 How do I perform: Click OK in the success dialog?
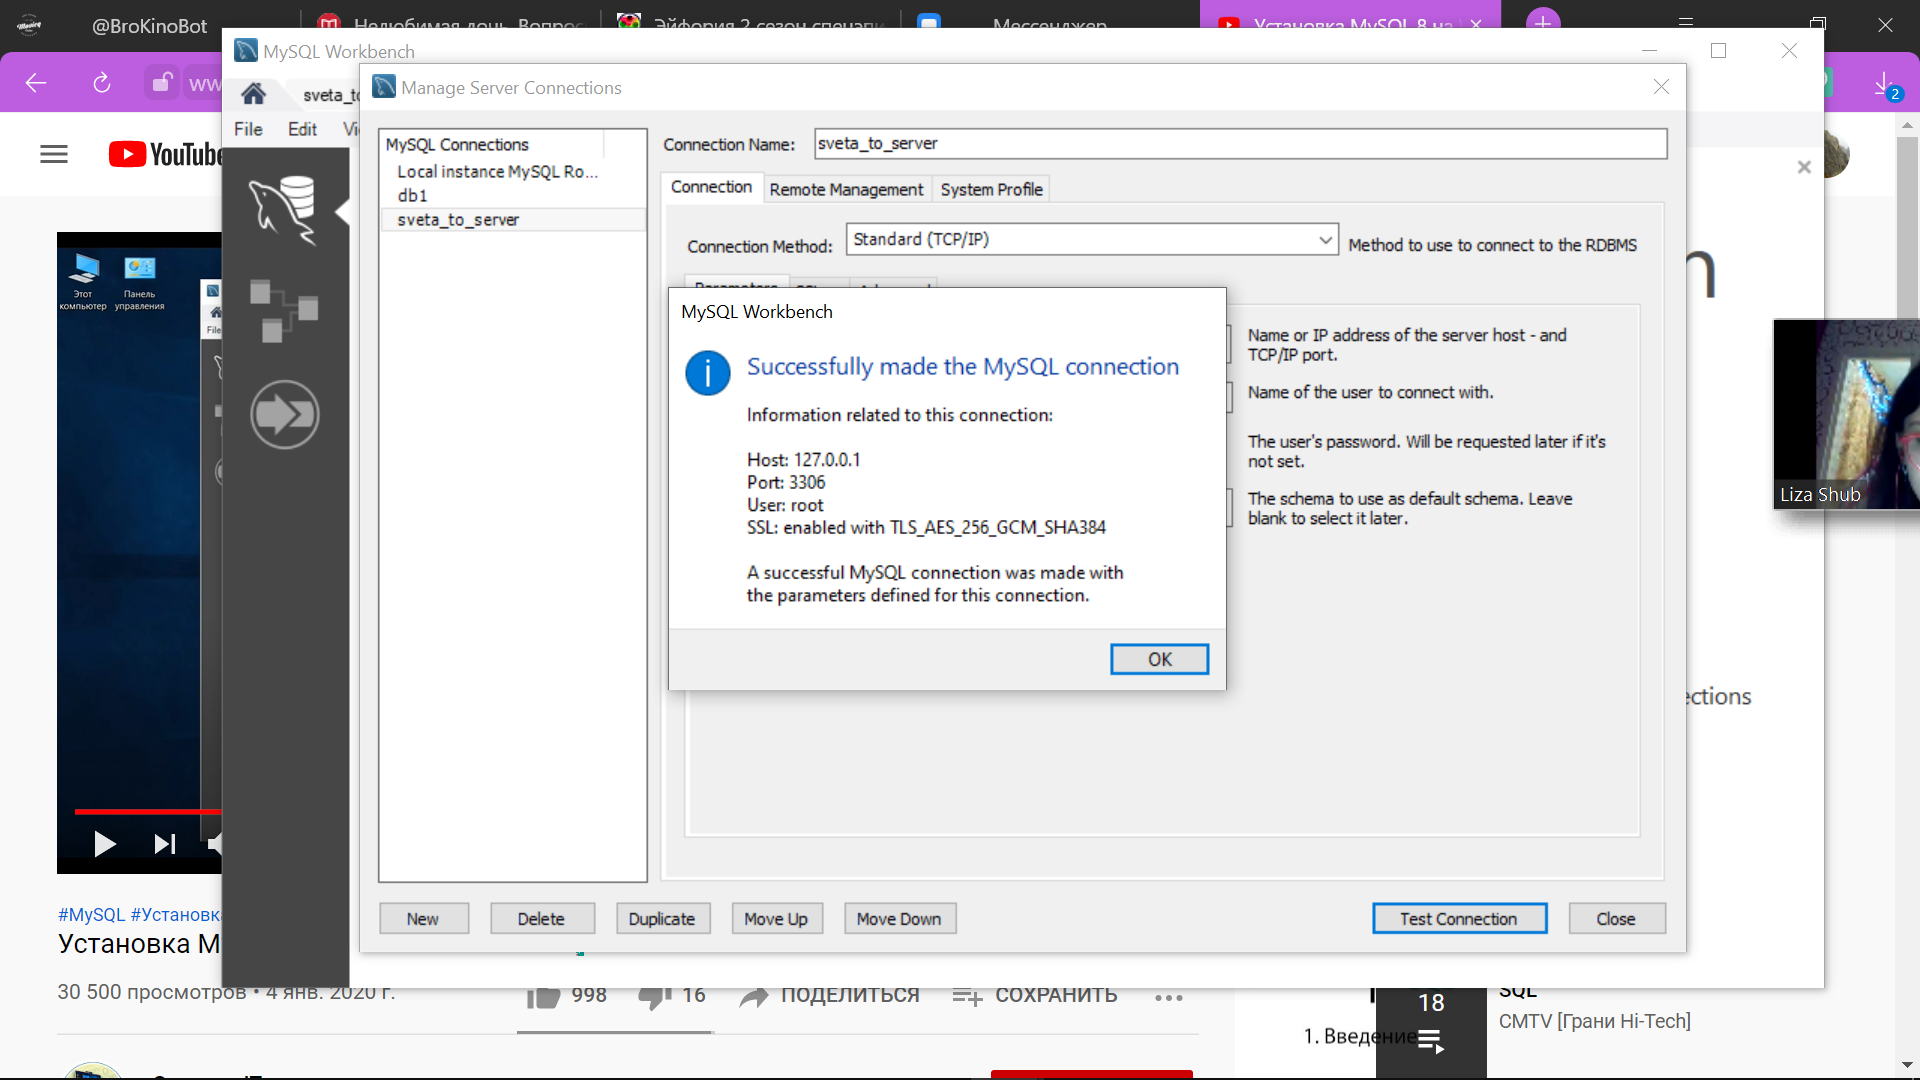pyautogui.click(x=1159, y=659)
